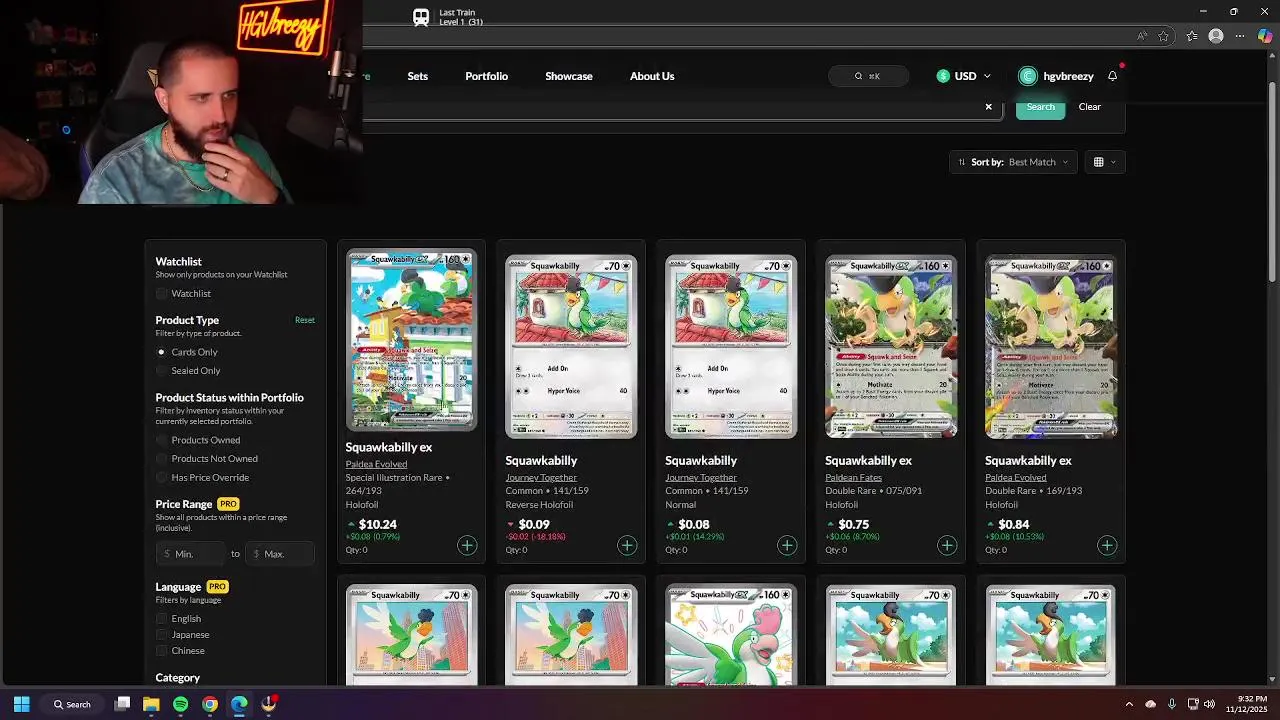Image resolution: width=1280 pixels, height=720 pixels.
Task: Open the Showcase navigation item
Action: click(x=569, y=76)
